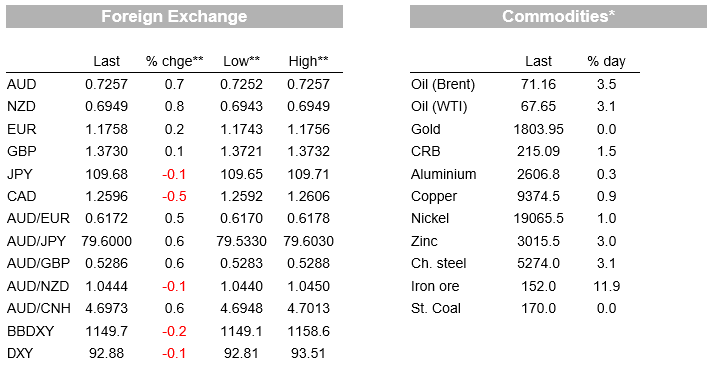Image resolution: width=714 pixels, height=367 pixels.
Task: Select the Oil (Brent) commodity label
Action: [443, 84]
